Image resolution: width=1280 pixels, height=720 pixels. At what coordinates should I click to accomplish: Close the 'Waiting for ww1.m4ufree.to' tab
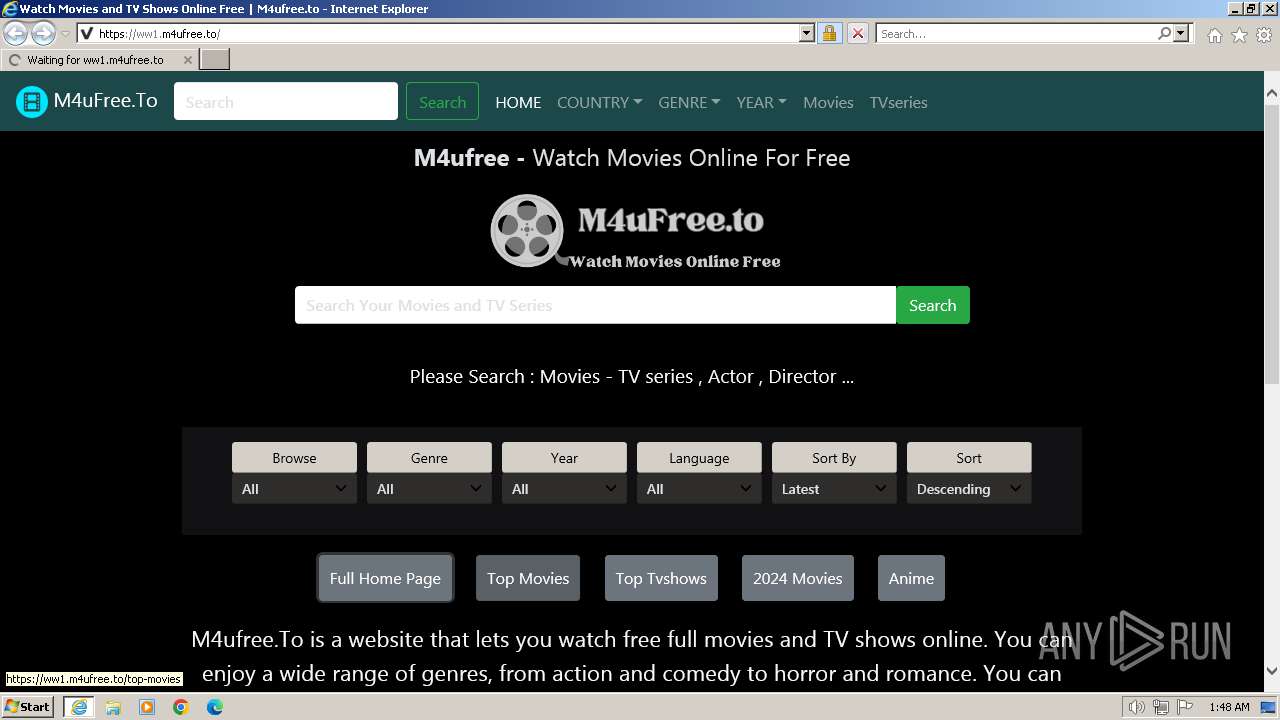coord(187,60)
